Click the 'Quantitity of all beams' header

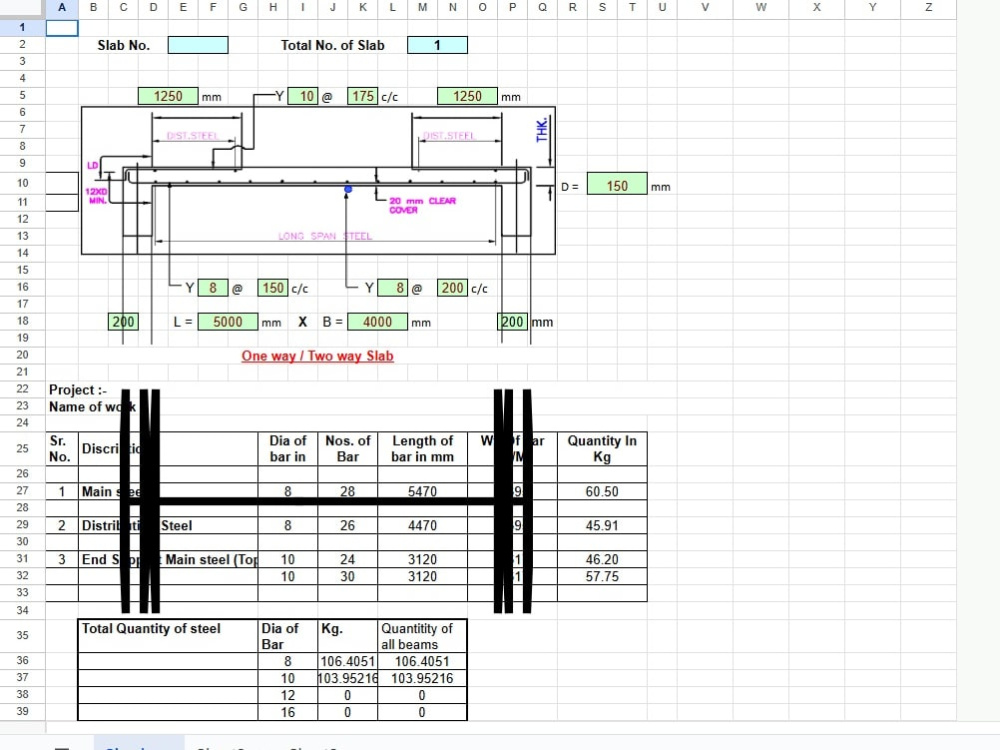click(422, 635)
